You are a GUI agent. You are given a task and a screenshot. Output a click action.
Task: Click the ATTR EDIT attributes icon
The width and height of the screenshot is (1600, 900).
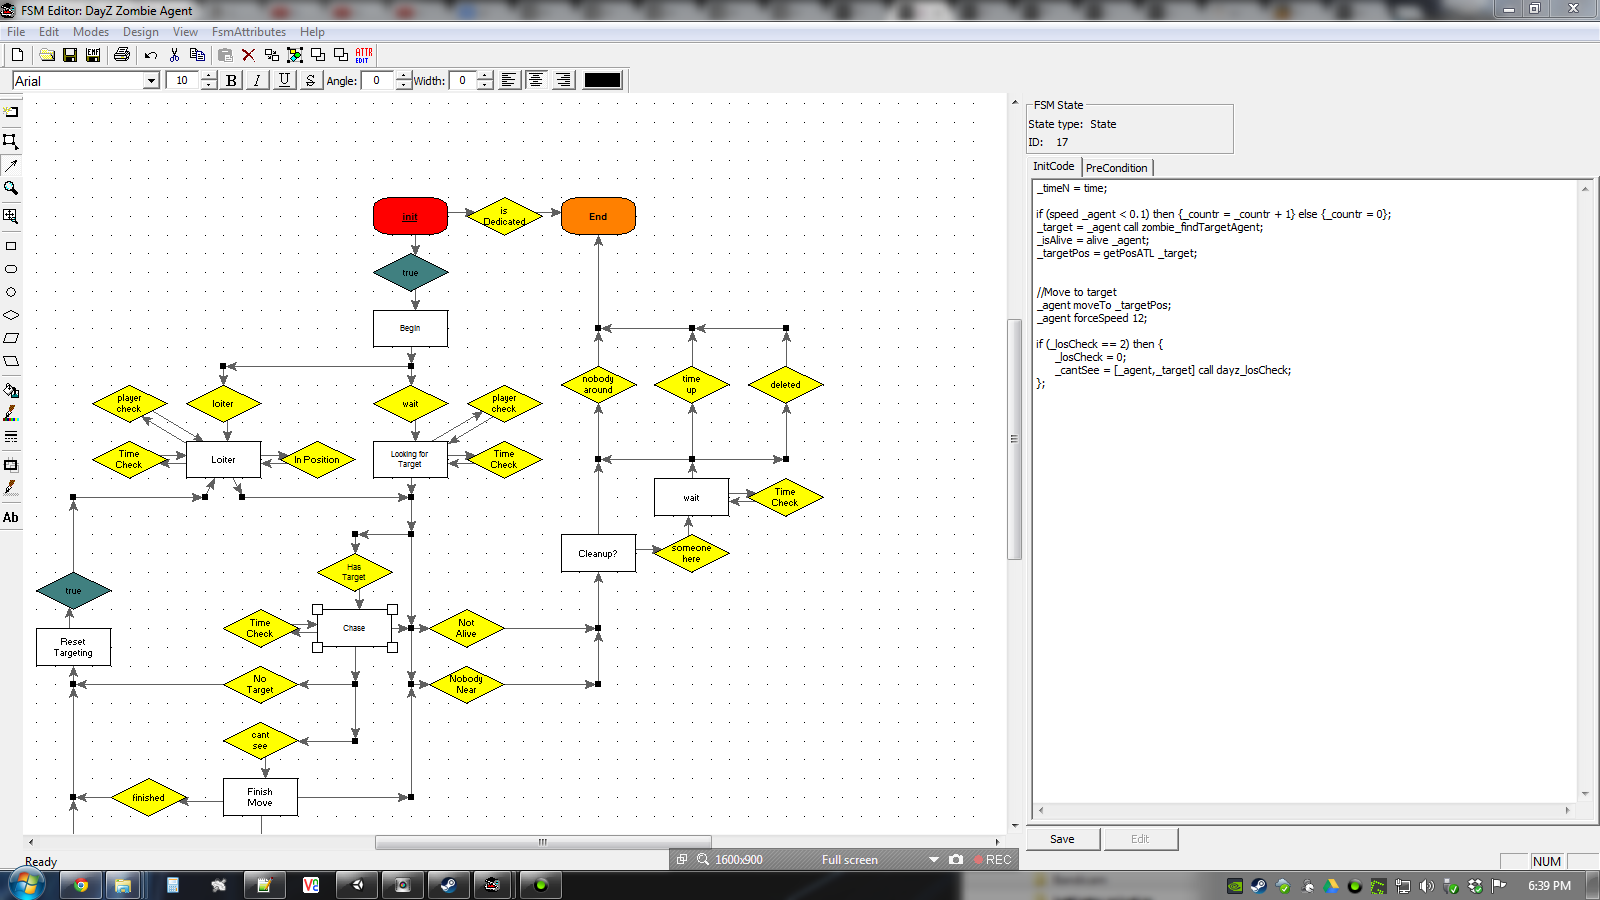pos(364,55)
